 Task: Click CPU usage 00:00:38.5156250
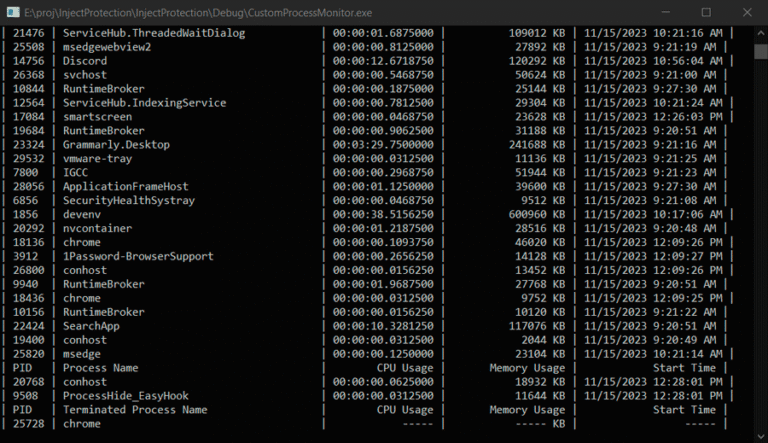tap(383, 215)
